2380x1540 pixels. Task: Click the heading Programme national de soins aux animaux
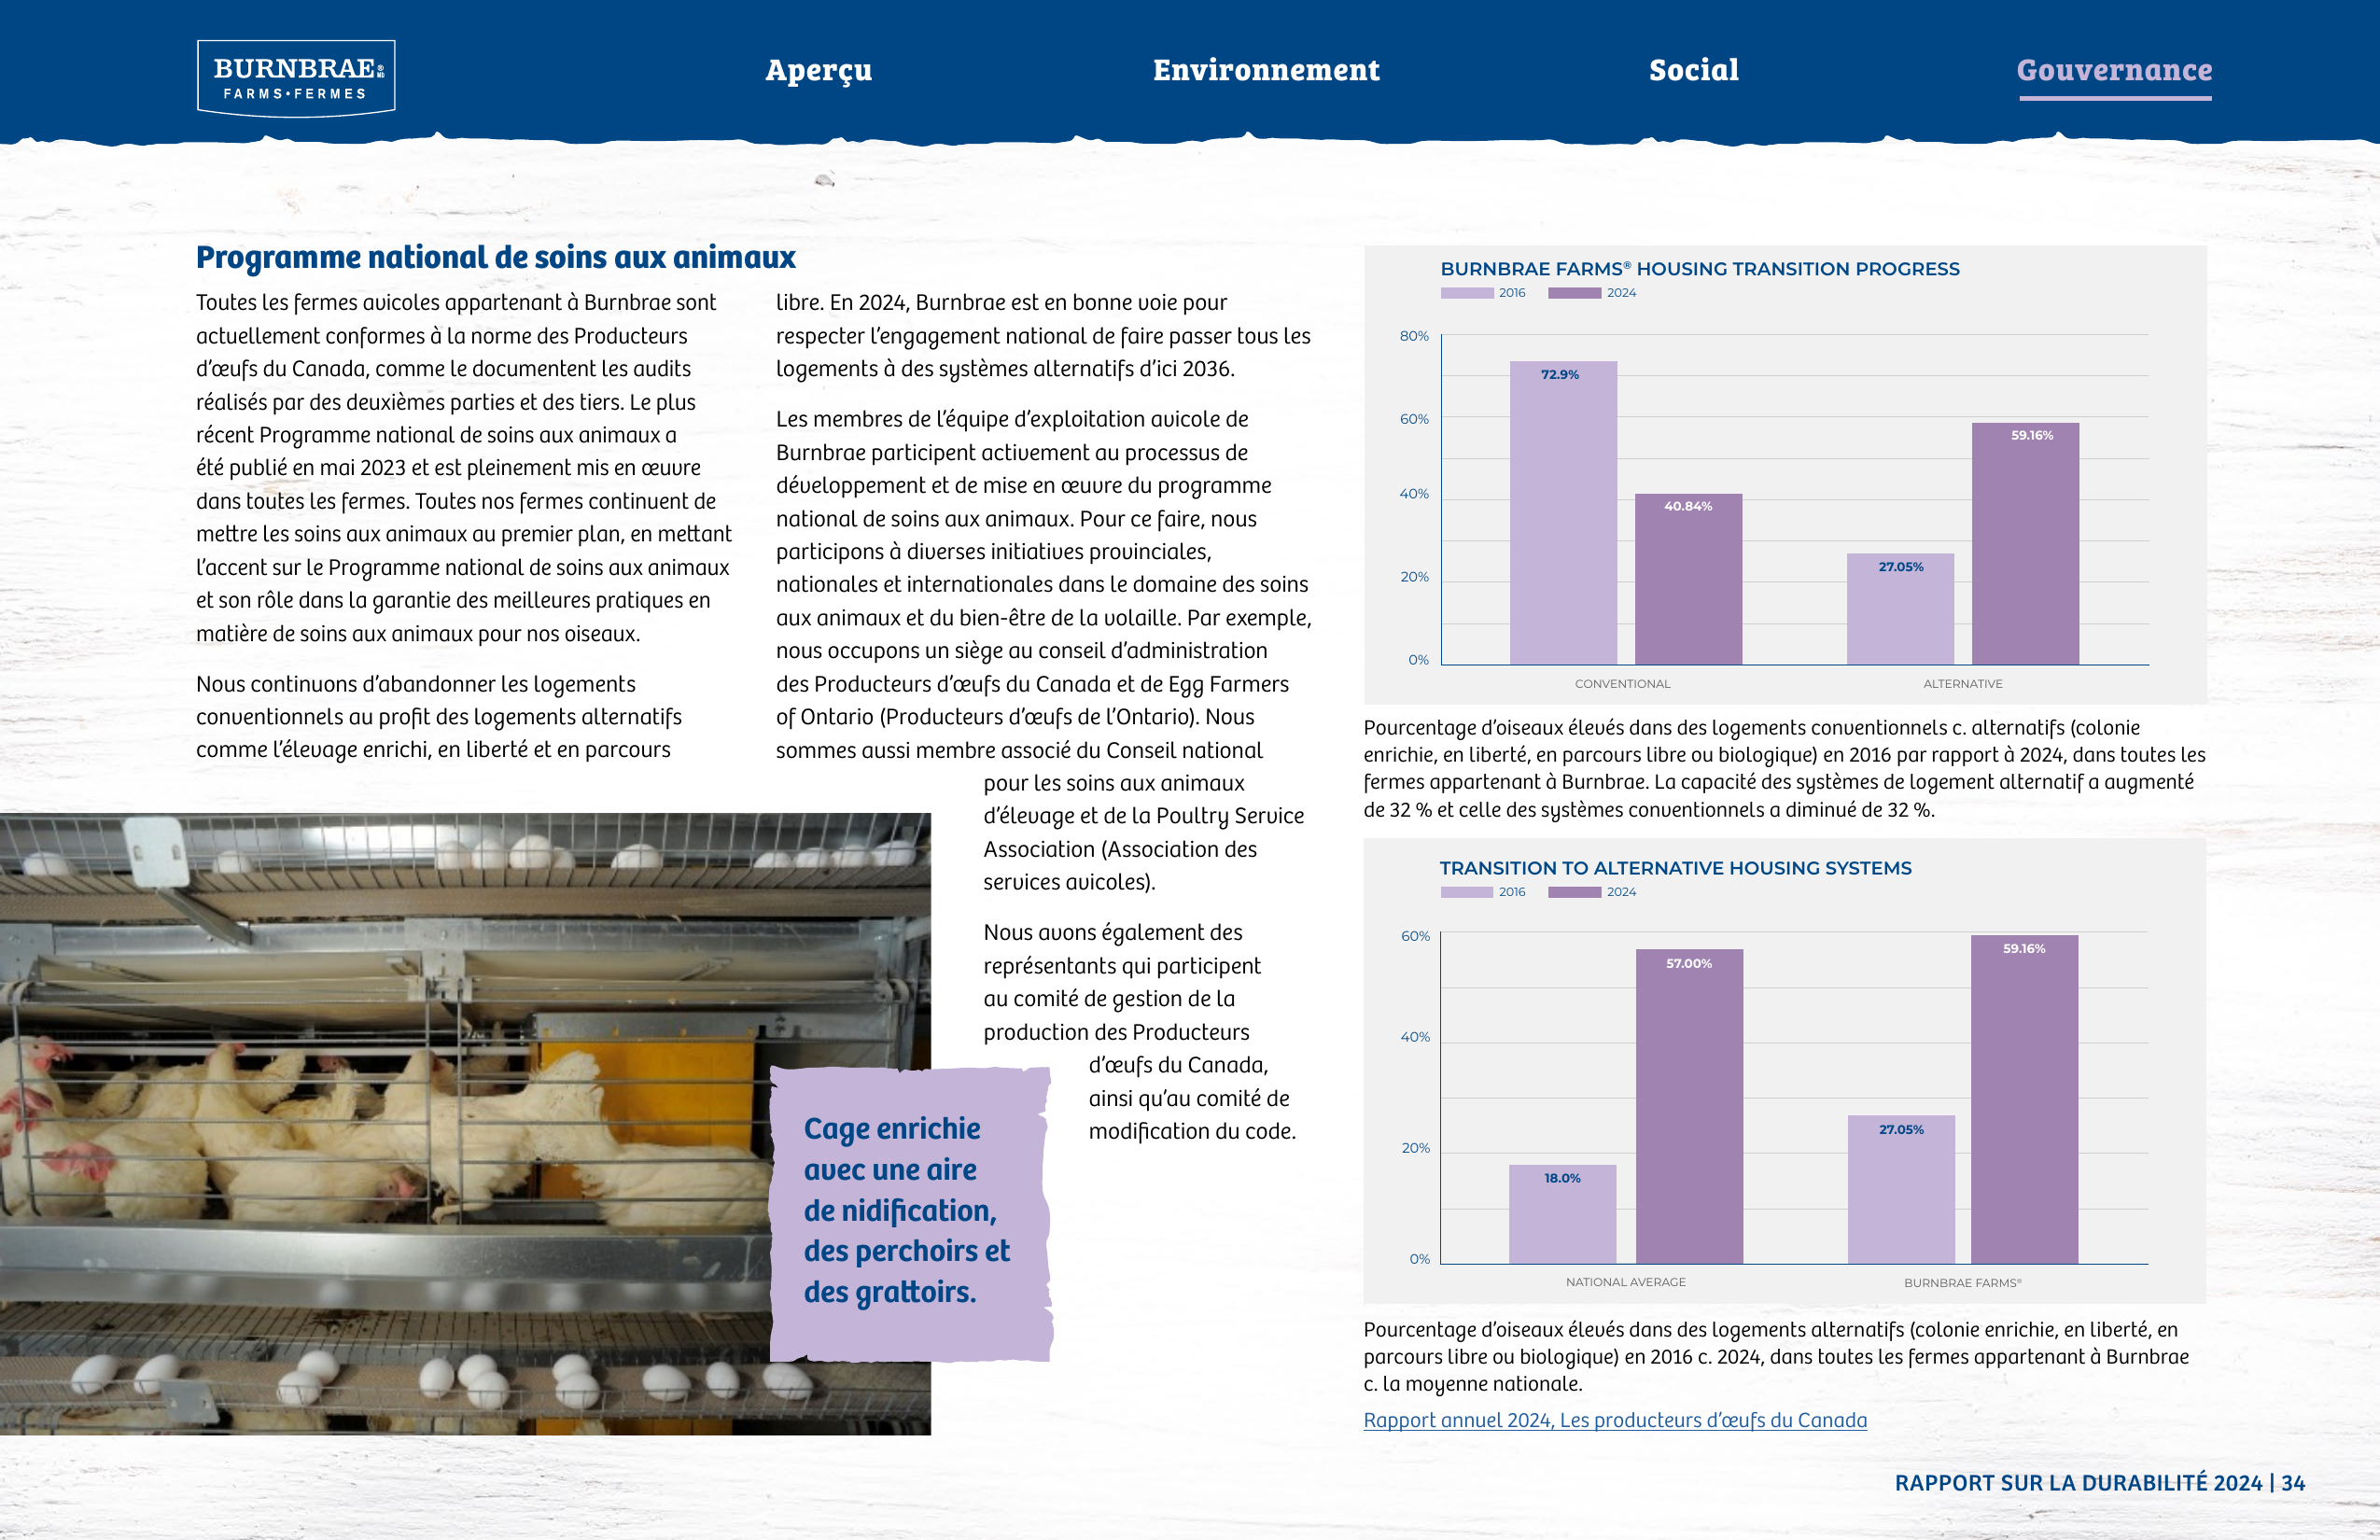coord(496,258)
